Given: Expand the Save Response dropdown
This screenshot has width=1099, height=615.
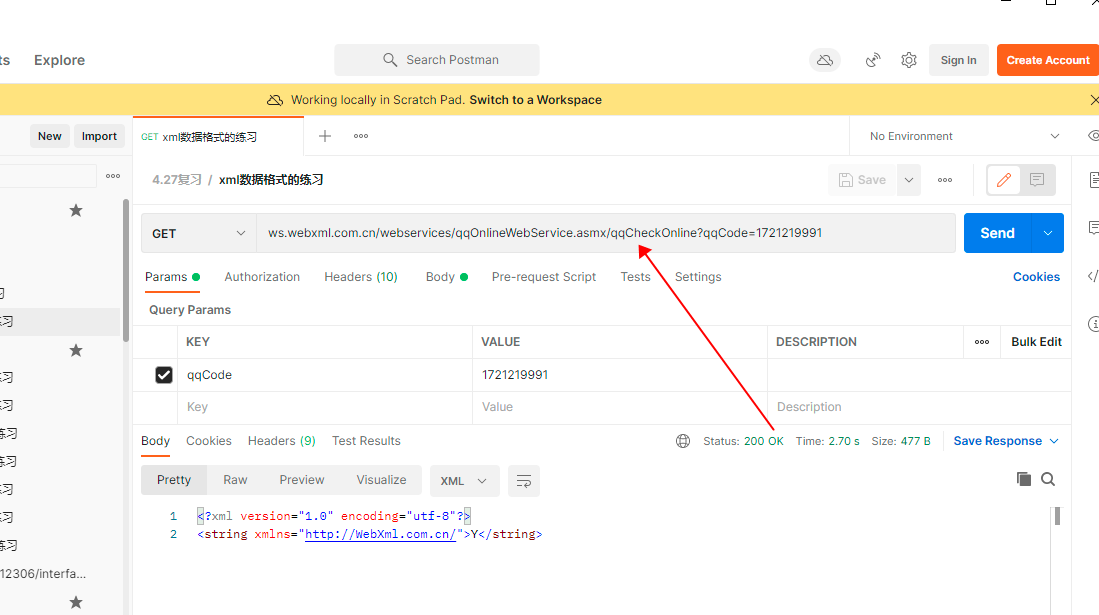Looking at the screenshot, I should pos(1006,441).
